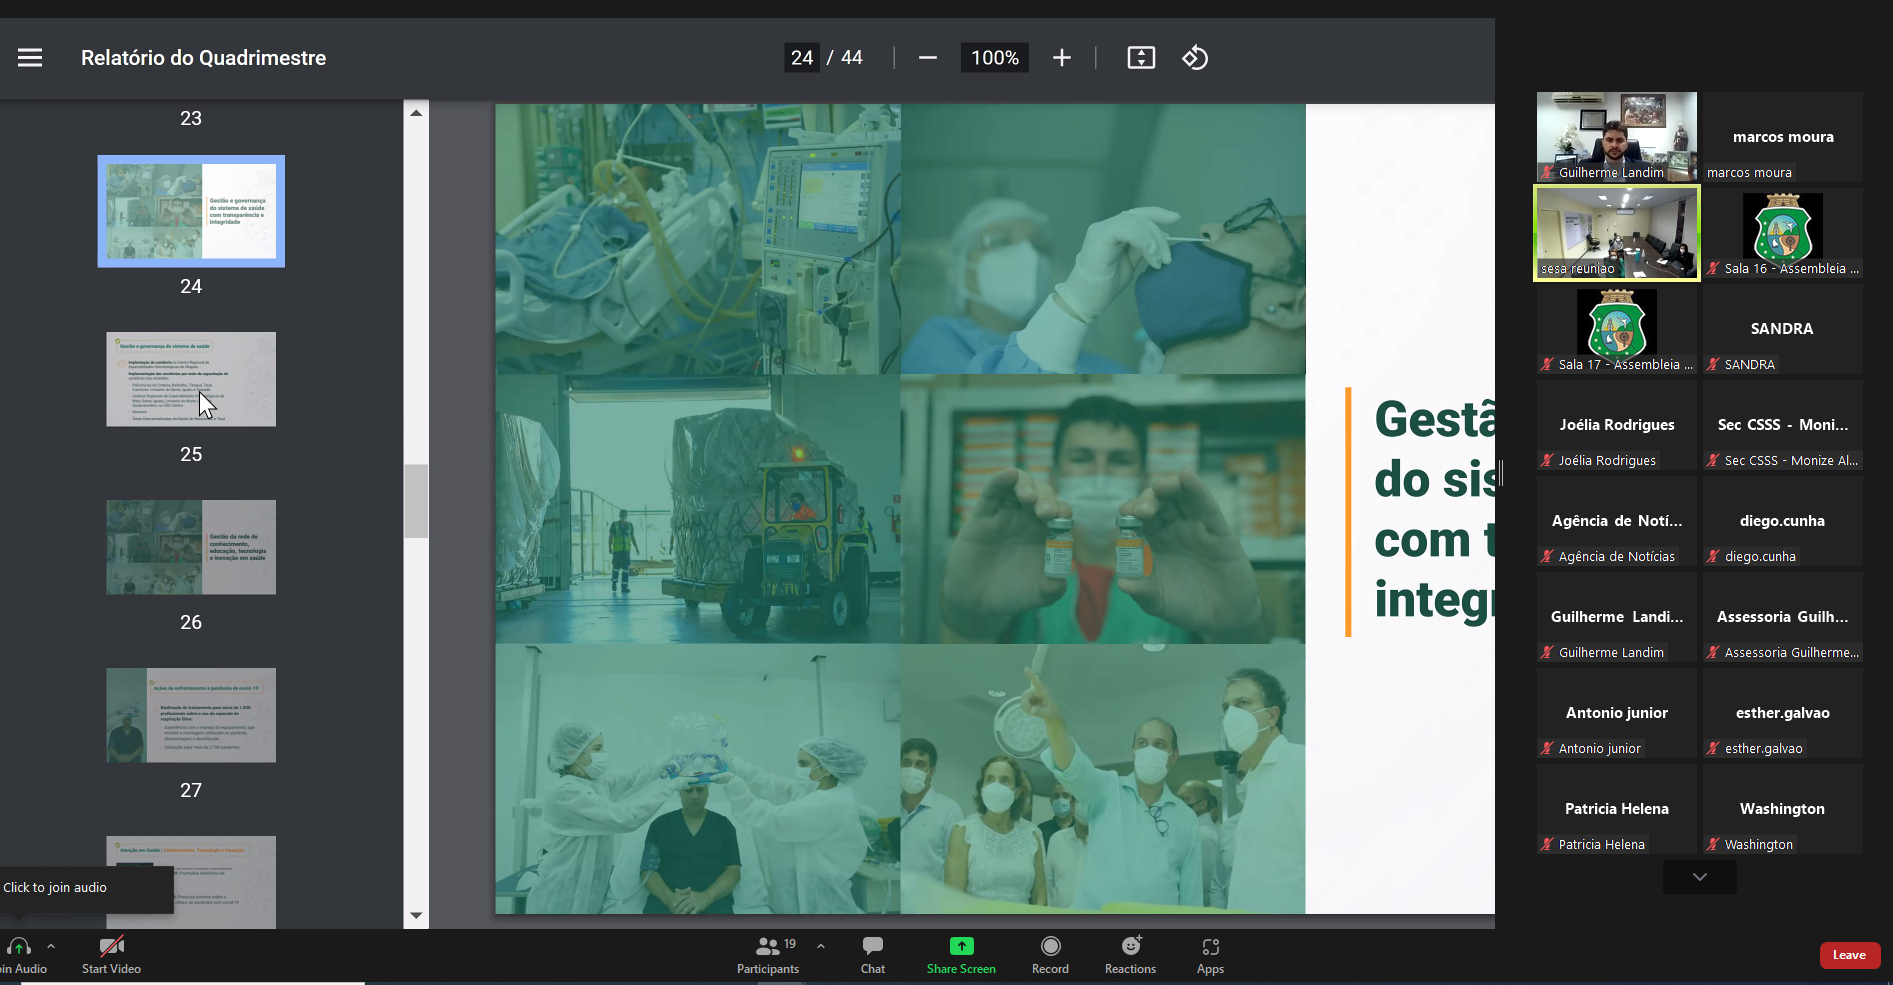Open the Apps panel
The height and width of the screenshot is (985, 1893).
pos(1210,954)
